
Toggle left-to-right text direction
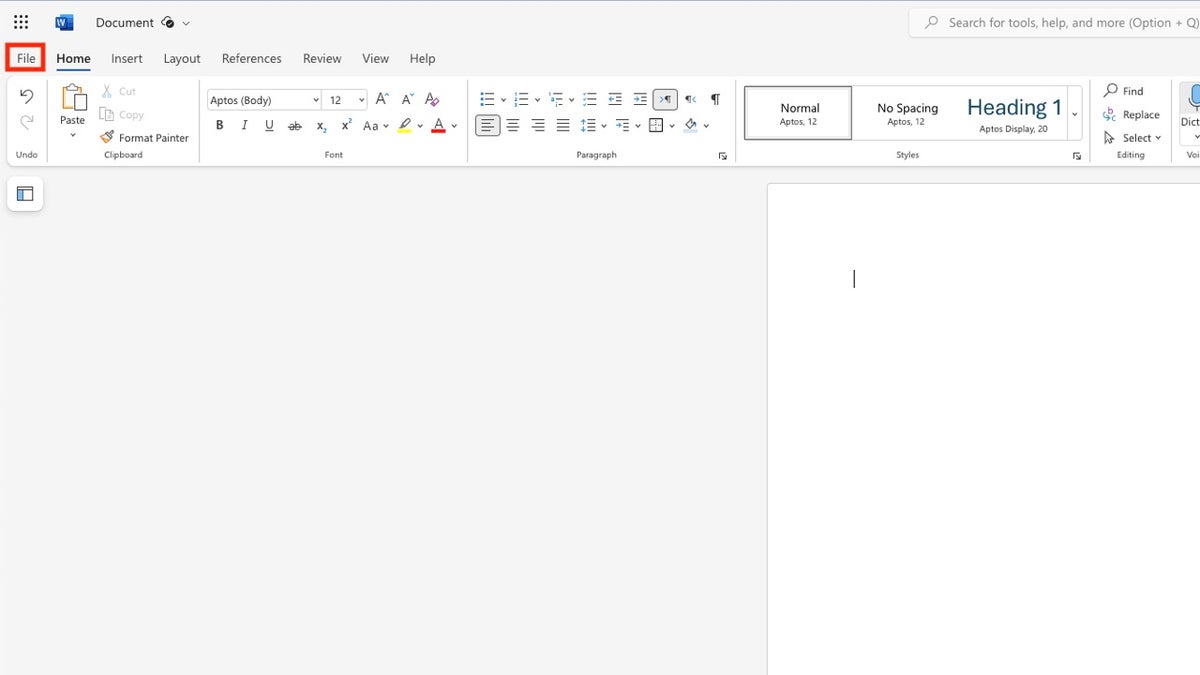pos(665,99)
